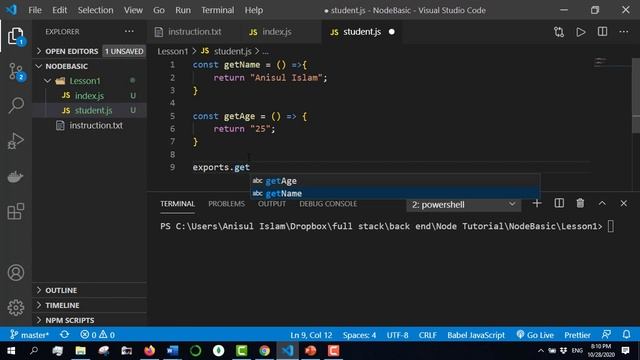Screen dimensions: 640x360
Task: Open the Source Control view
Action: pyautogui.click(x=16, y=72)
